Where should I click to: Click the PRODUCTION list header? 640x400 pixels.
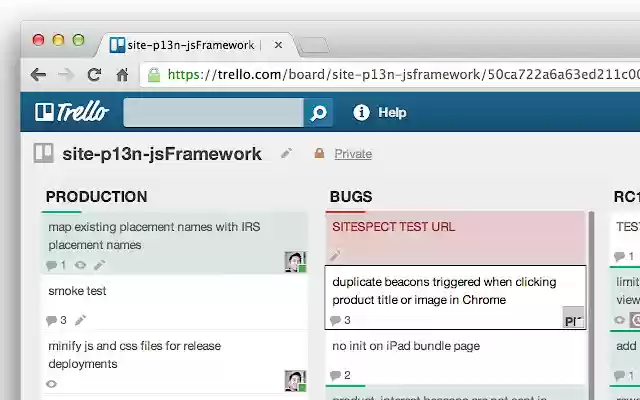click(97, 197)
